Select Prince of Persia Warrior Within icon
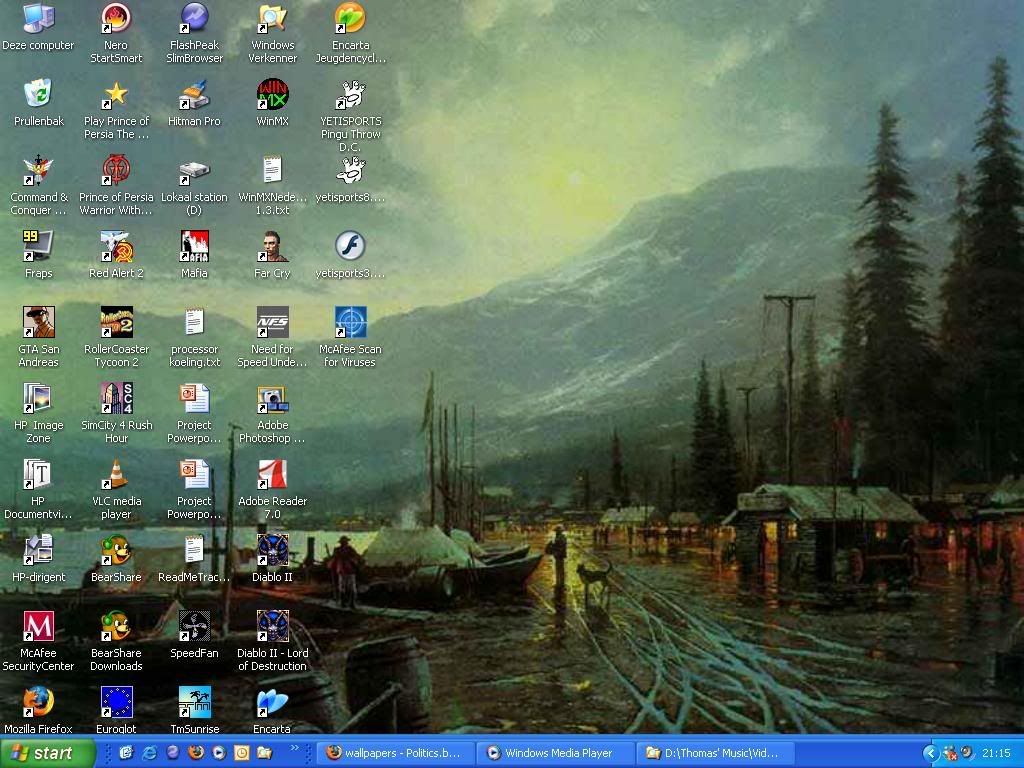 tap(116, 170)
